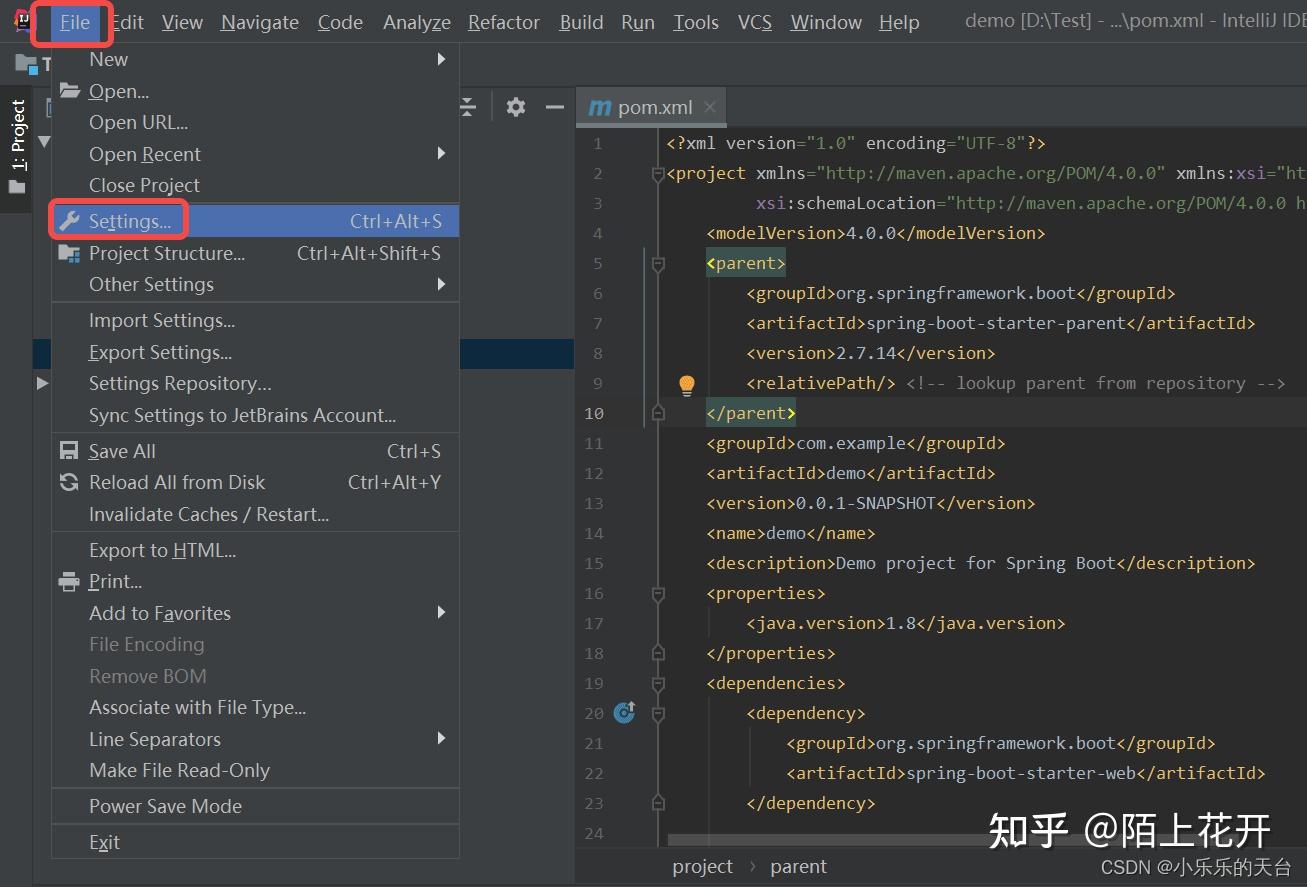The height and width of the screenshot is (887, 1307).
Task: Click the light bulb intention icon
Action: [x=687, y=384]
